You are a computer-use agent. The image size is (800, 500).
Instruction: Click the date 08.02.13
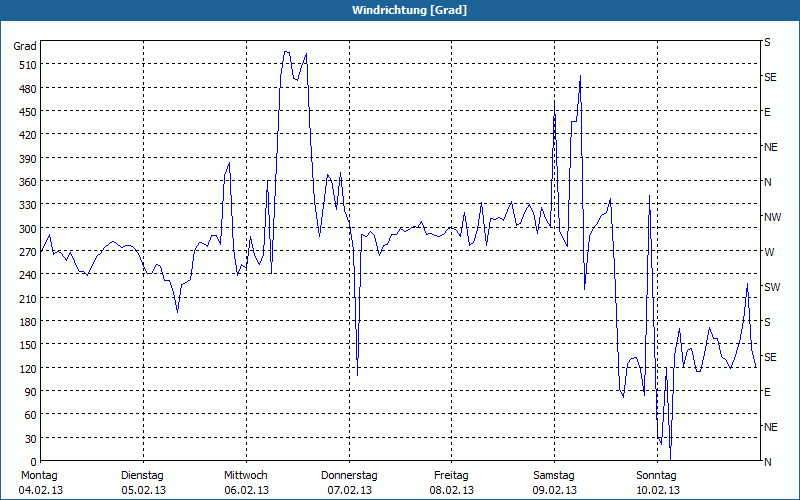(x=452, y=490)
